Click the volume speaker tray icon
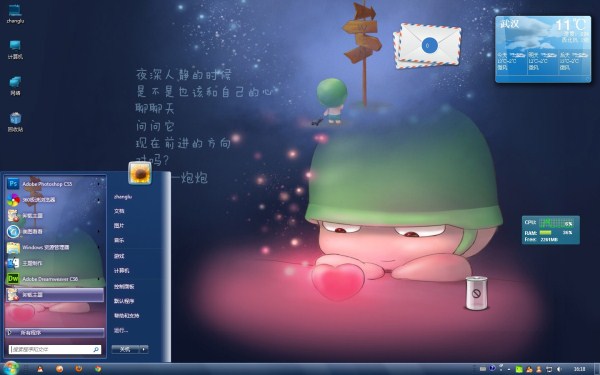The width and height of the screenshot is (600, 375). [x=558, y=369]
